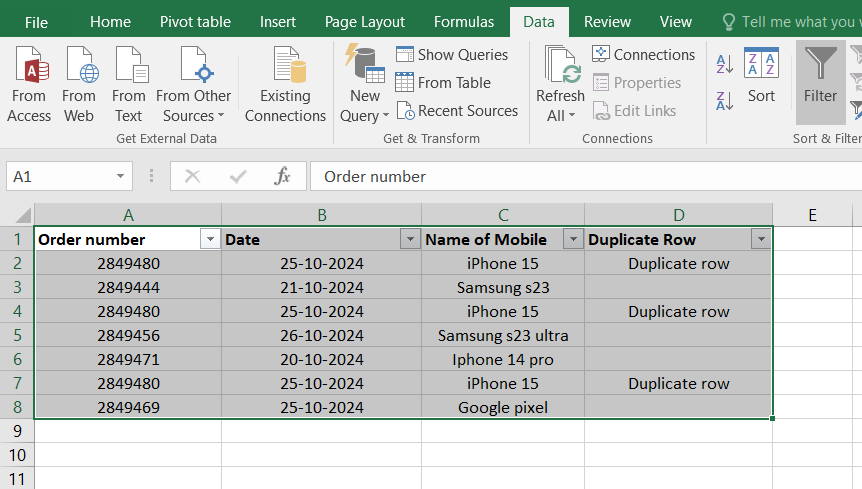Open the File tab

pyautogui.click(x=36, y=22)
